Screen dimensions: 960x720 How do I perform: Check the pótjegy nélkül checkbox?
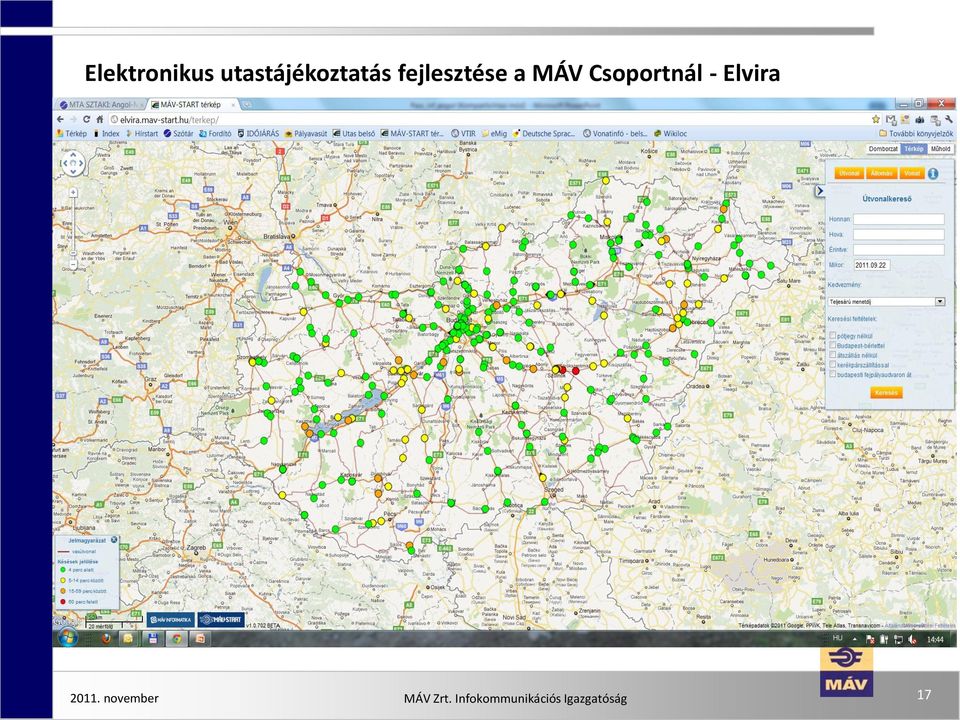click(x=833, y=336)
